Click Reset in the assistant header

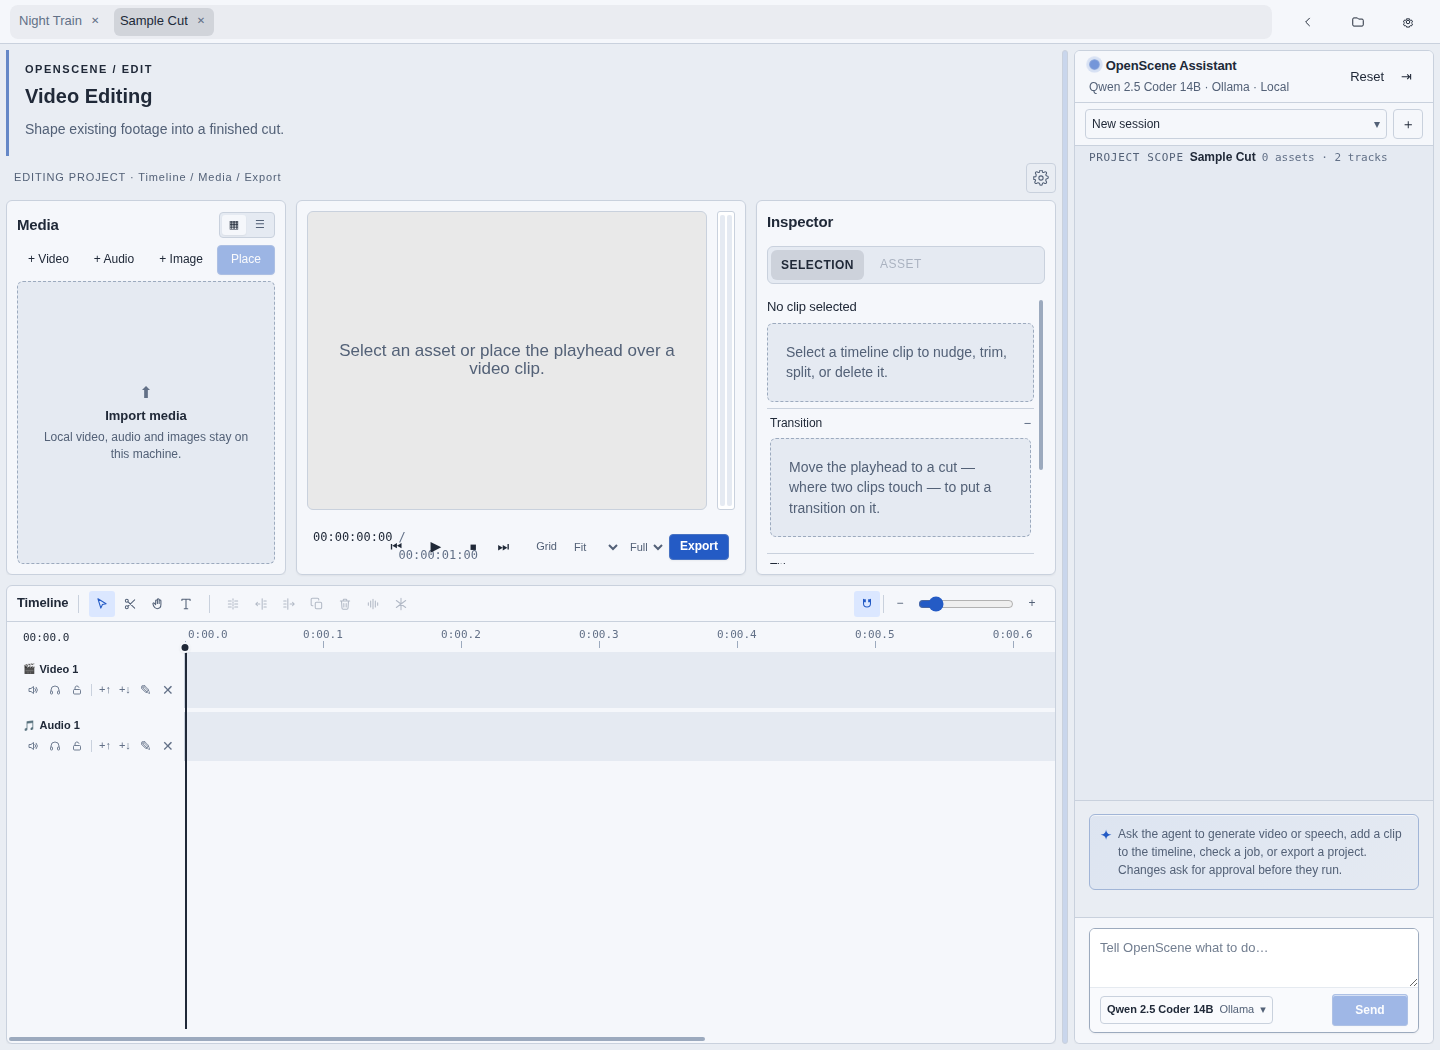(1367, 77)
